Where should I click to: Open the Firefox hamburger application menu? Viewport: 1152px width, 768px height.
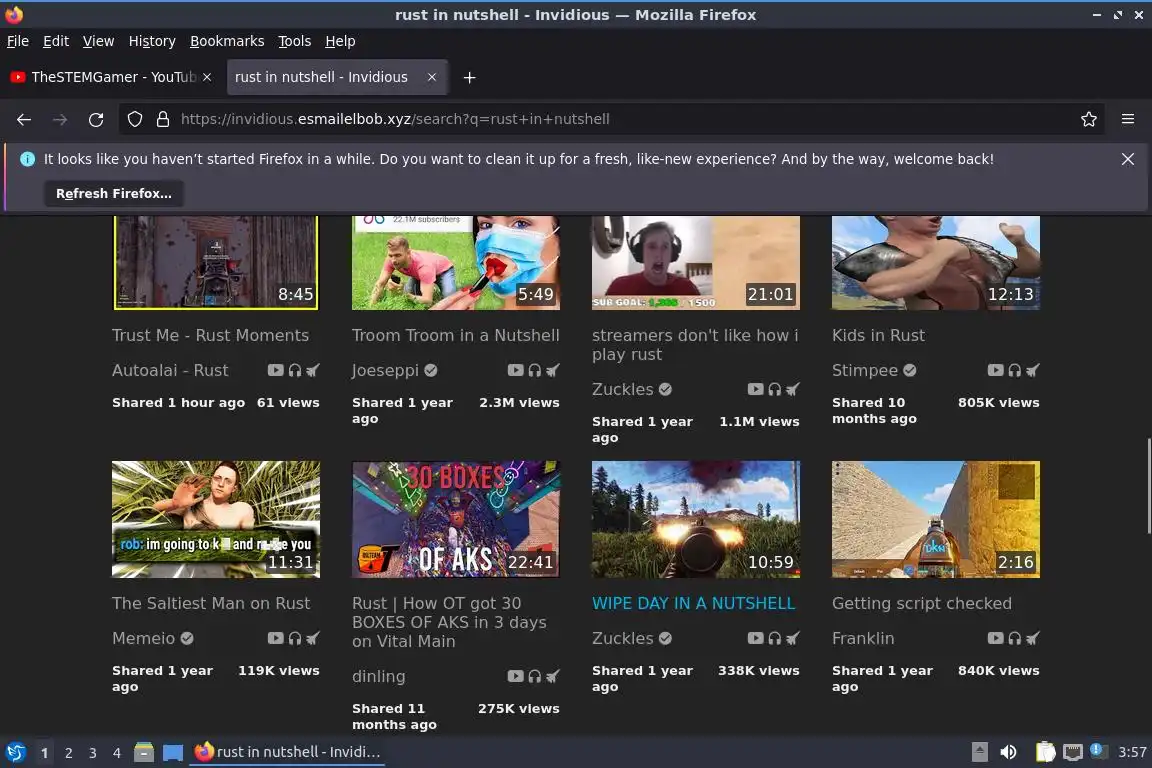coord(1128,119)
